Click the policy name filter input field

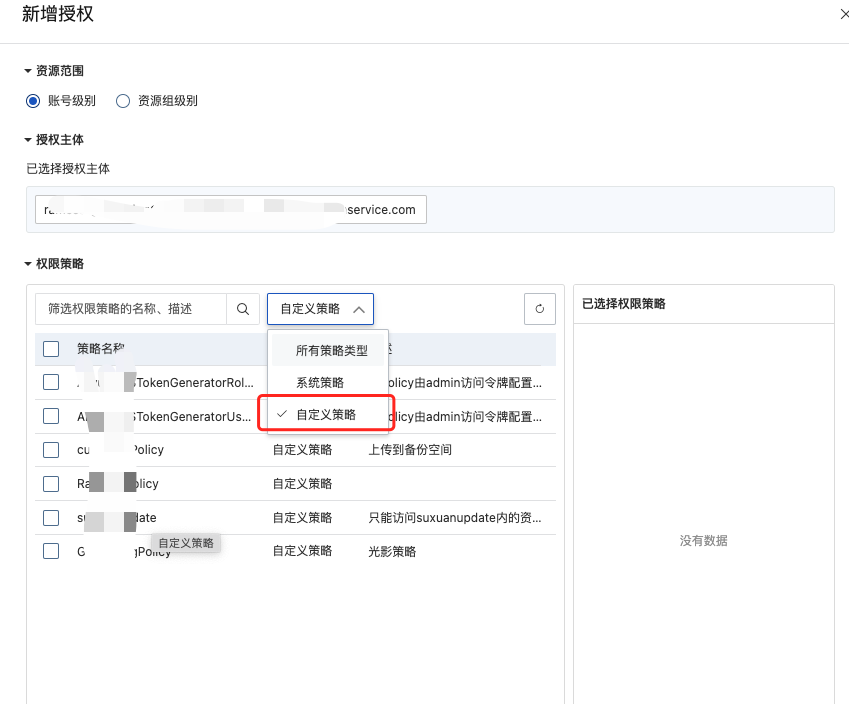click(130, 309)
